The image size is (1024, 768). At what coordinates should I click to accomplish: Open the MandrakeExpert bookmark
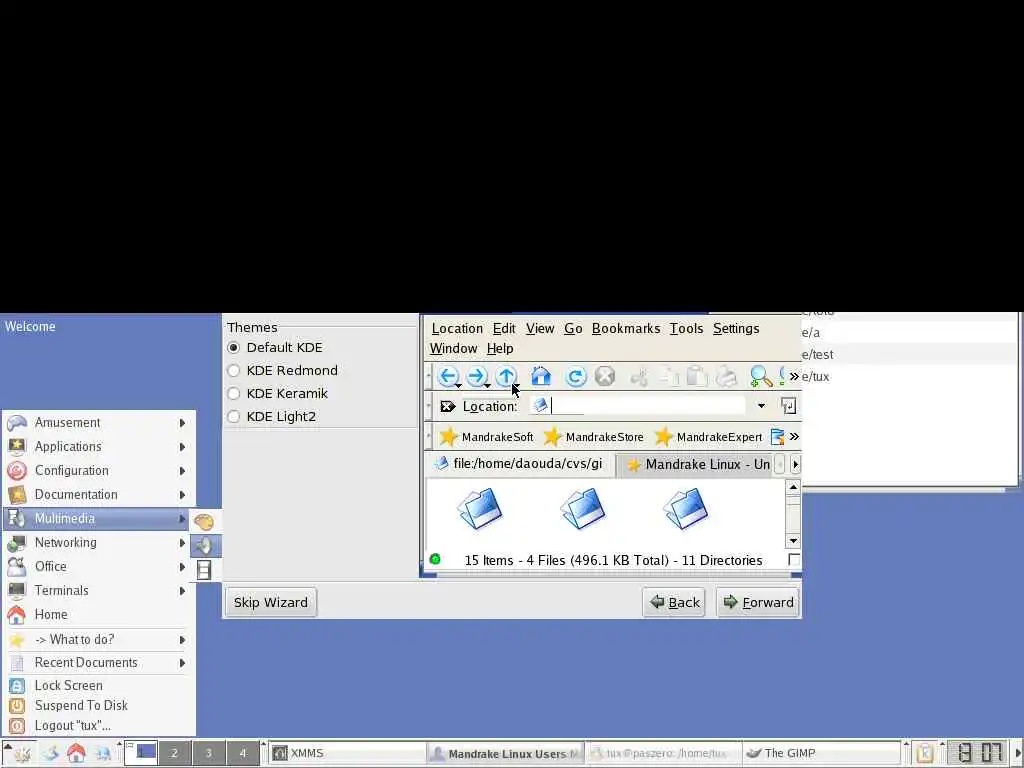pyautogui.click(x=708, y=437)
